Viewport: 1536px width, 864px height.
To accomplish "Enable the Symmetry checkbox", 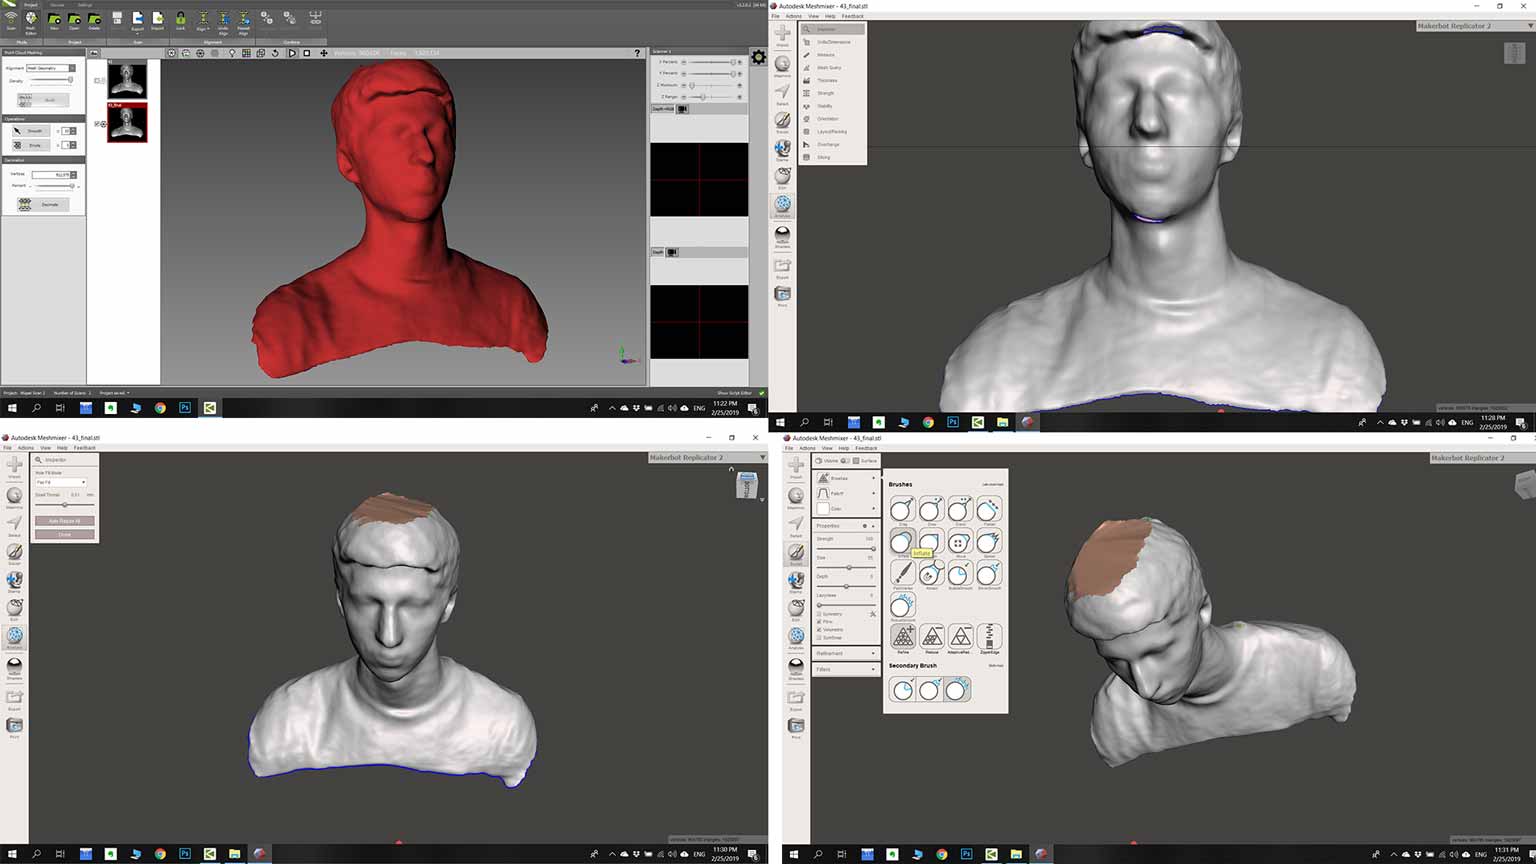I will pyautogui.click(x=820, y=614).
